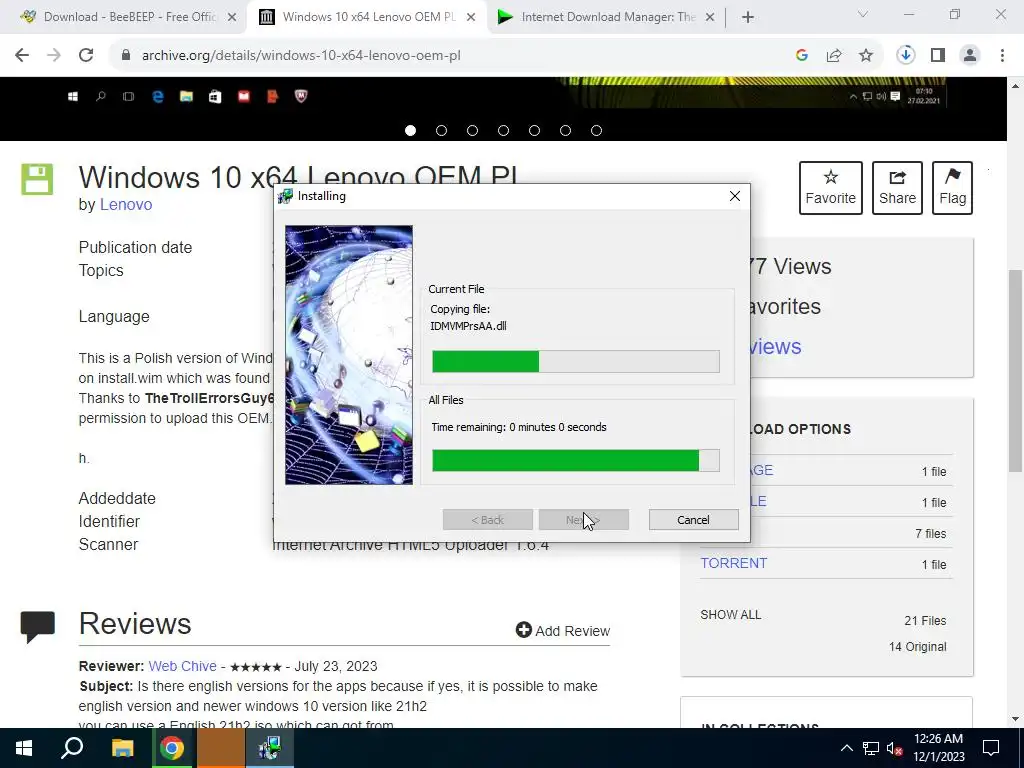Click green floppy software icon

tap(37, 180)
